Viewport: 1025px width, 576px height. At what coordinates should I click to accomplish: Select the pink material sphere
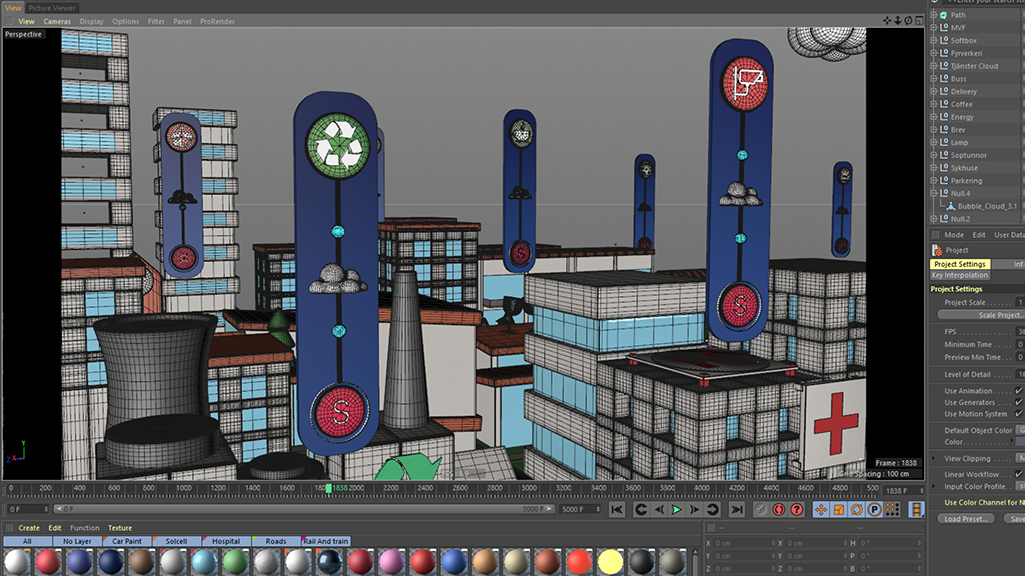pos(391,562)
